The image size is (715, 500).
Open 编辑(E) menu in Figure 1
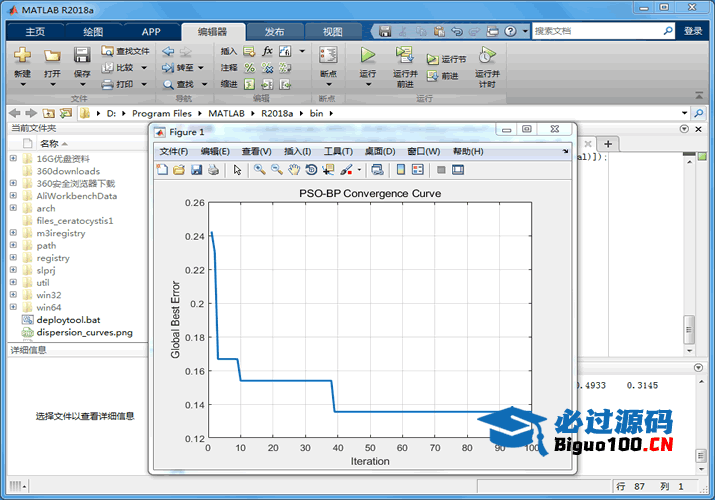[215, 151]
